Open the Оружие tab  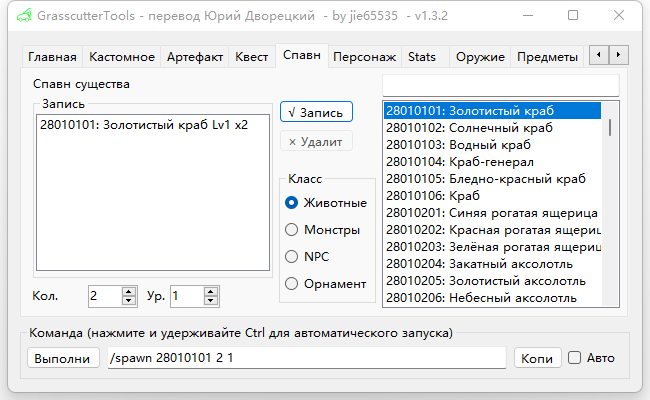(x=479, y=57)
